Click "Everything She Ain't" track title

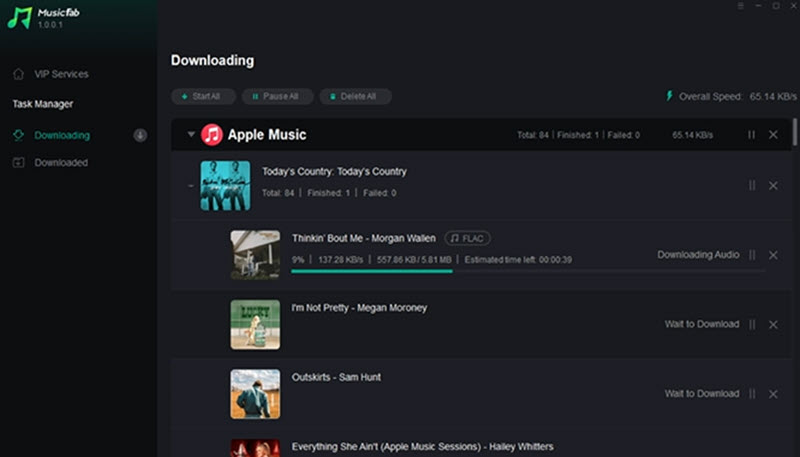[x=422, y=447]
